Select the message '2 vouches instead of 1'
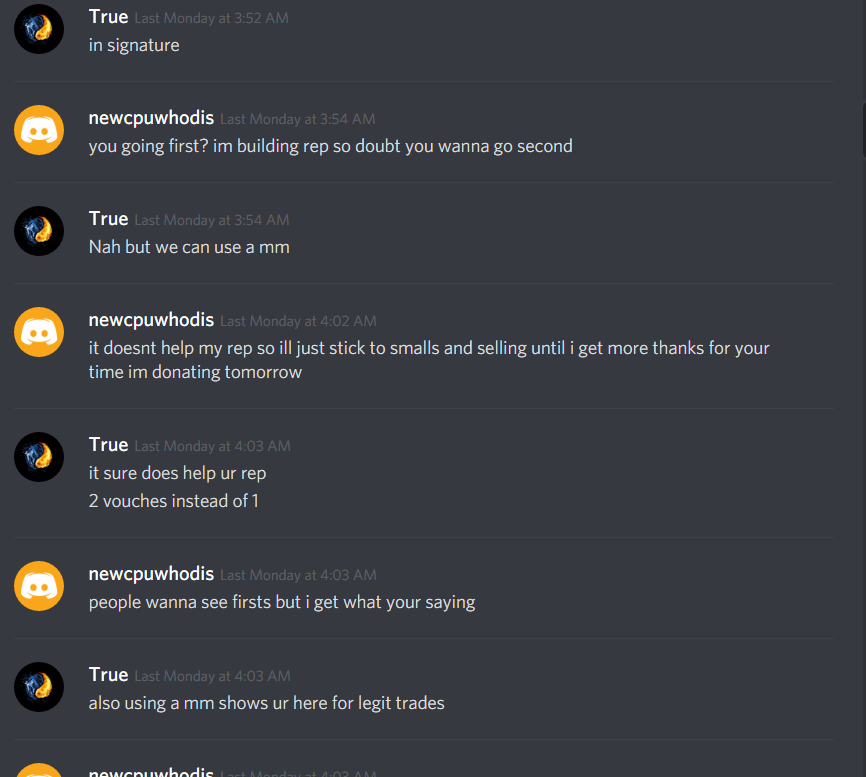Screen dimensions: 866x777 [173, 501]
